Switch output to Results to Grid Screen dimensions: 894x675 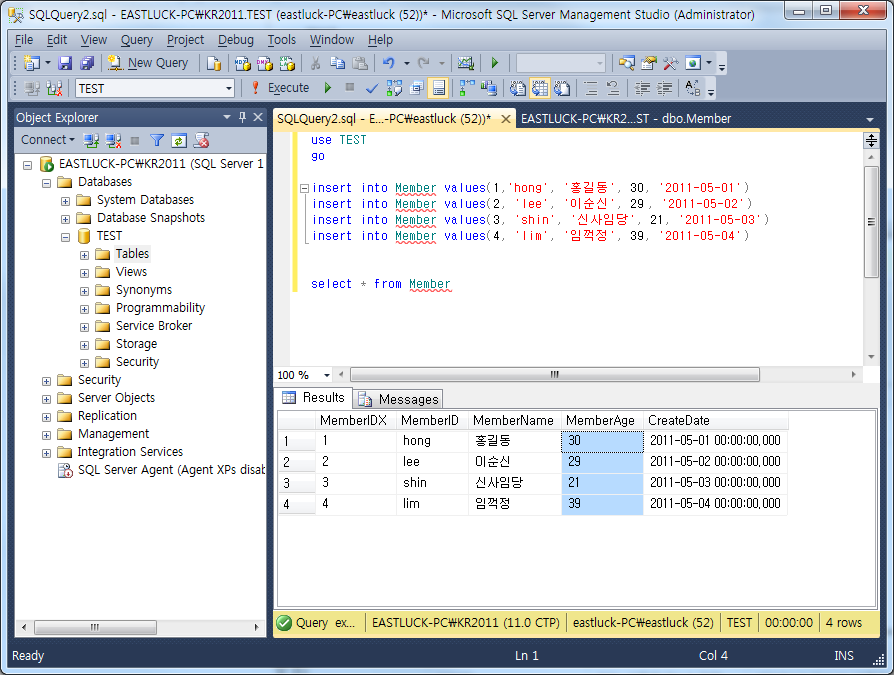tap(540, 88)
